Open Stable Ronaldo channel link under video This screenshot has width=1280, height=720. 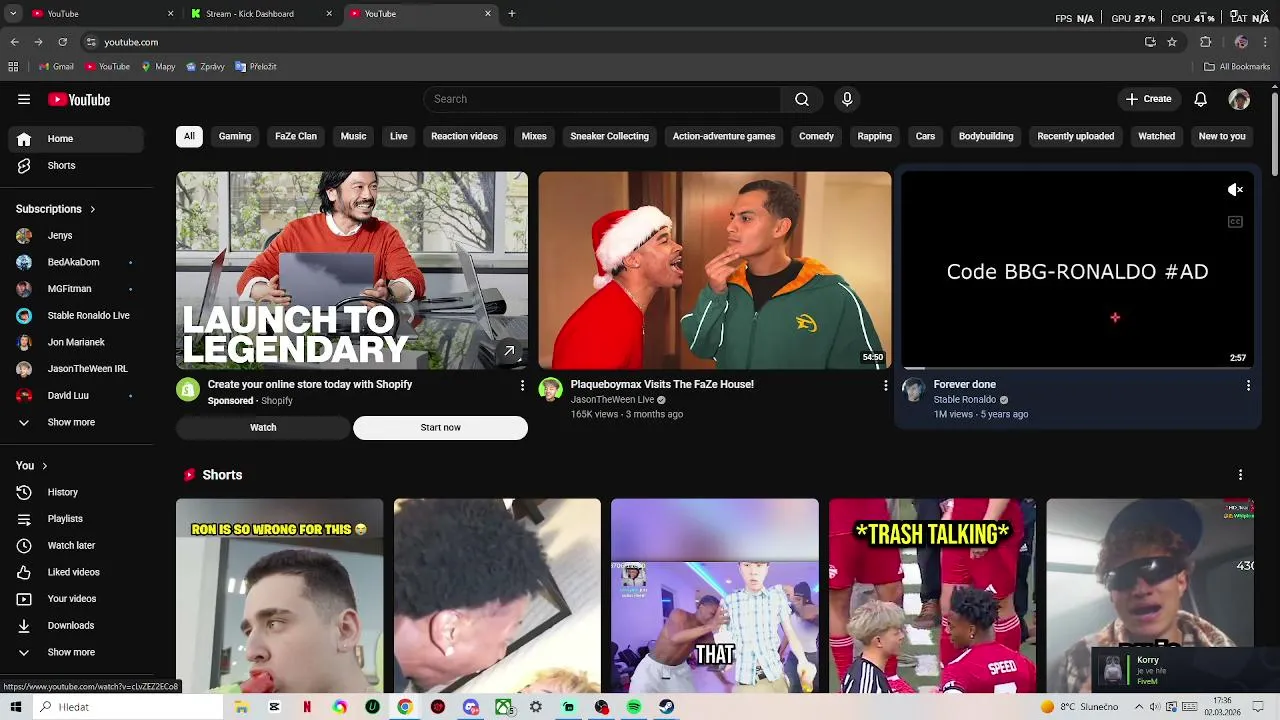pos(964,400)
